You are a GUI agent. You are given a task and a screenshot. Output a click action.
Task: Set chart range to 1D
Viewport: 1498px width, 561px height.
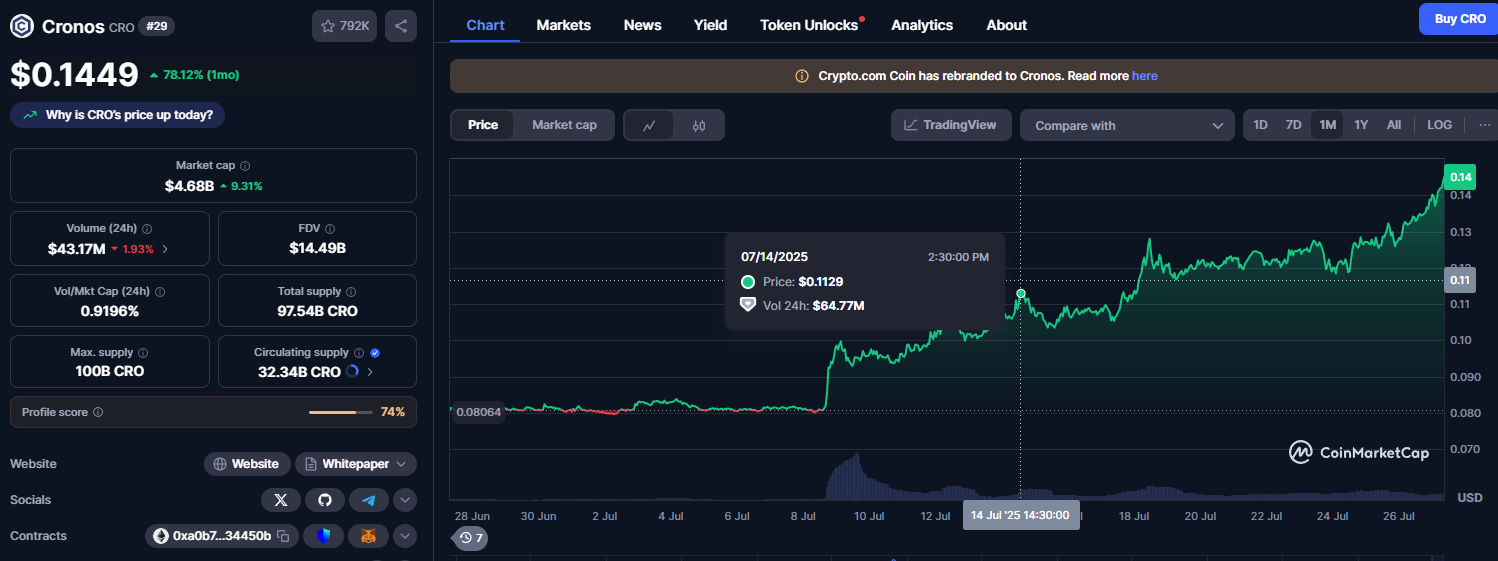[1261, 125]
